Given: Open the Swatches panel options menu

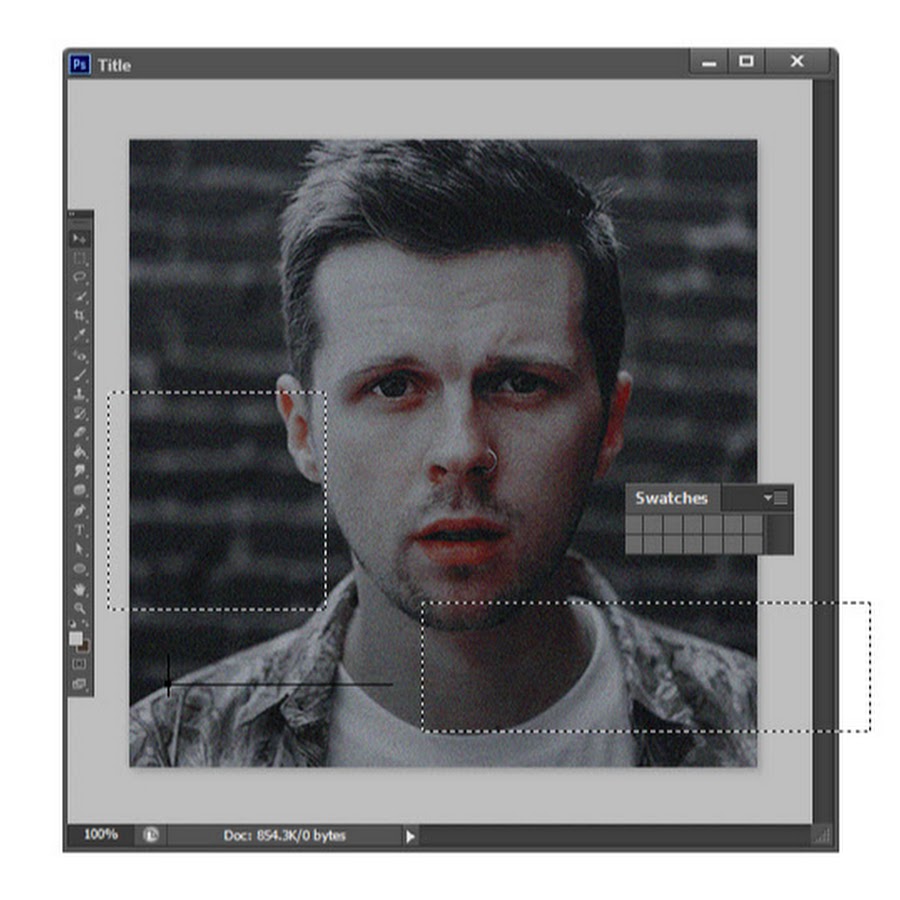Looking at the screenshot, I should coord(775,498).
